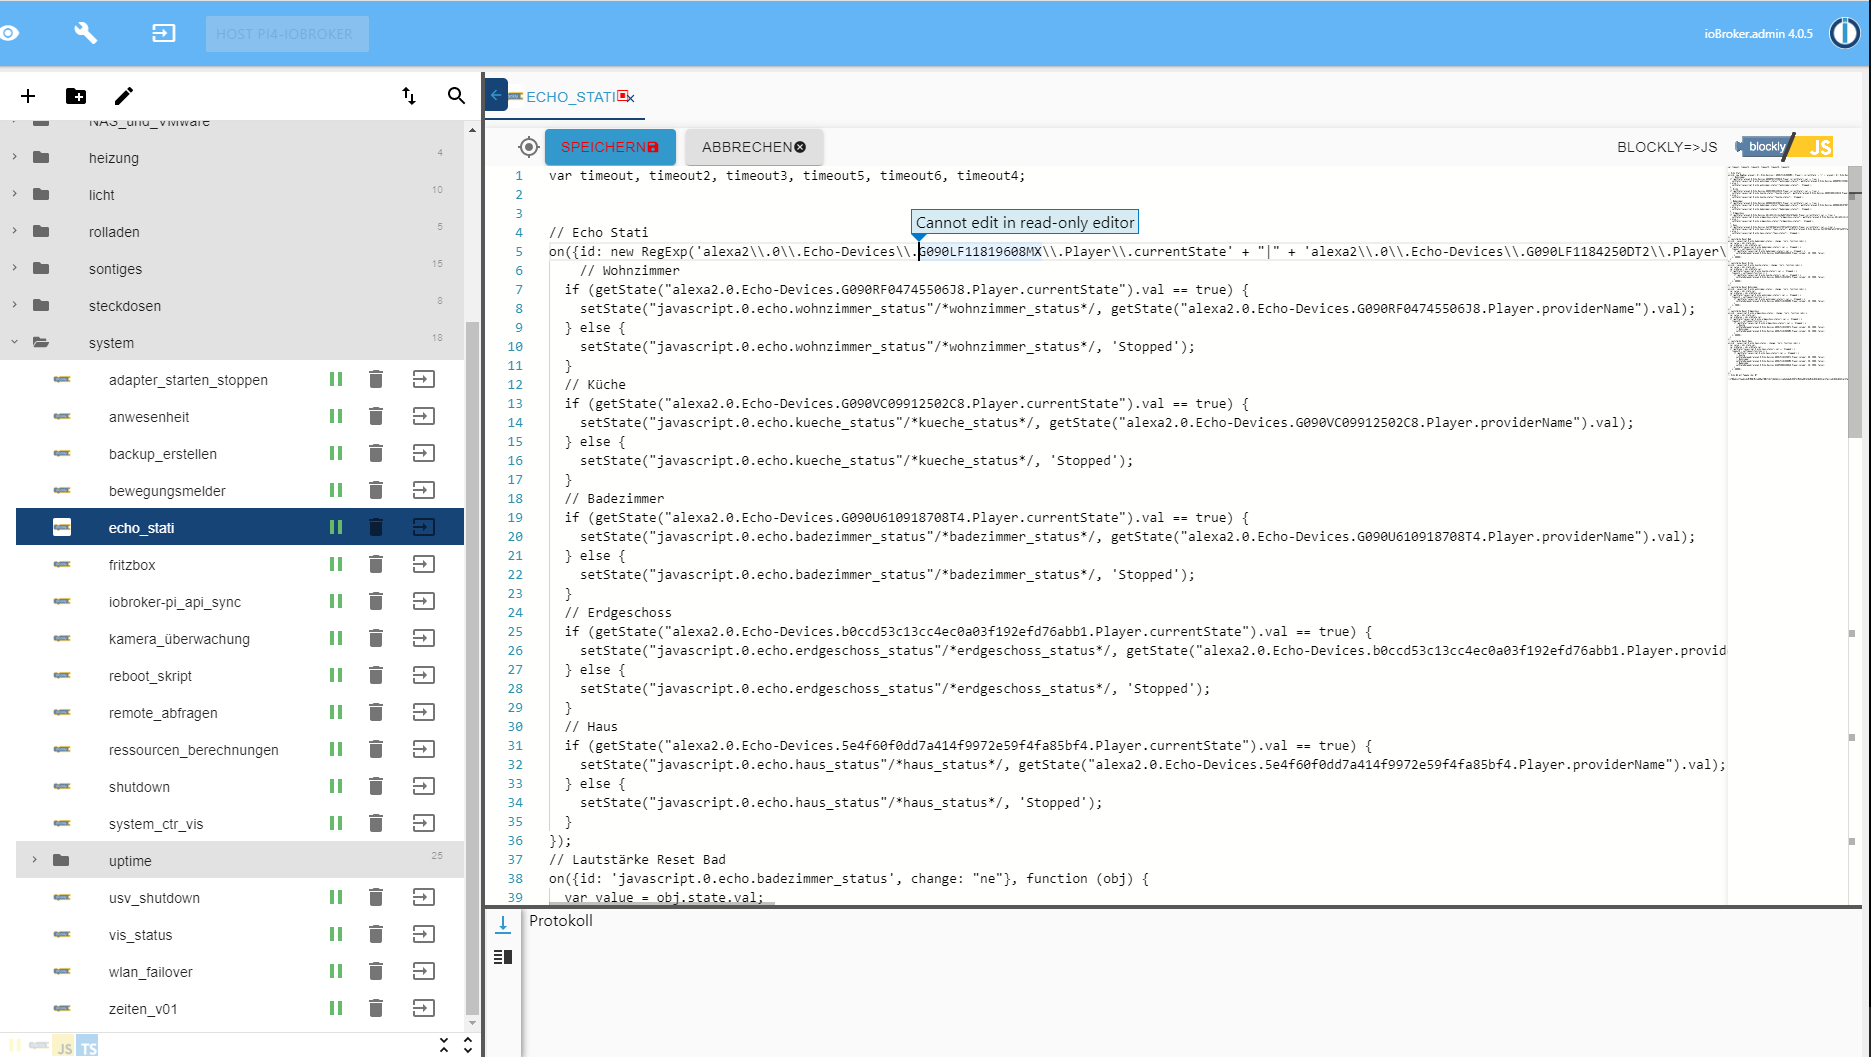Pause the usv_shutdown script
Image resolution: width=1871 pixels, height=1057 pixels.
tap(336, 897)
